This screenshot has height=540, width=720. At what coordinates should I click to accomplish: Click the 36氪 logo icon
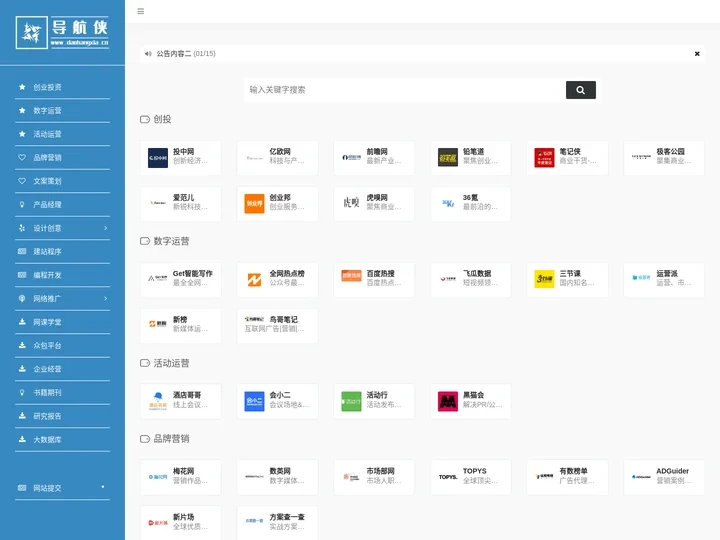pyautogui.click(x=448, y=204)
